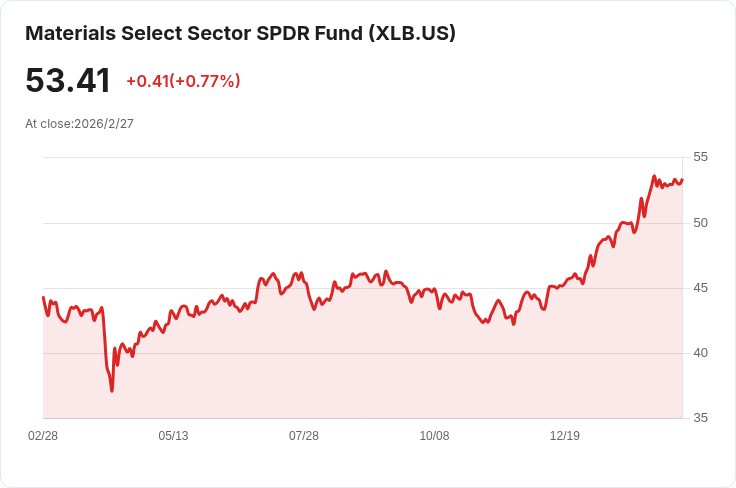Click the XLB.US ticker symbol in title
This screenshot has width=736, height=488.
click(x=412, y=33)
